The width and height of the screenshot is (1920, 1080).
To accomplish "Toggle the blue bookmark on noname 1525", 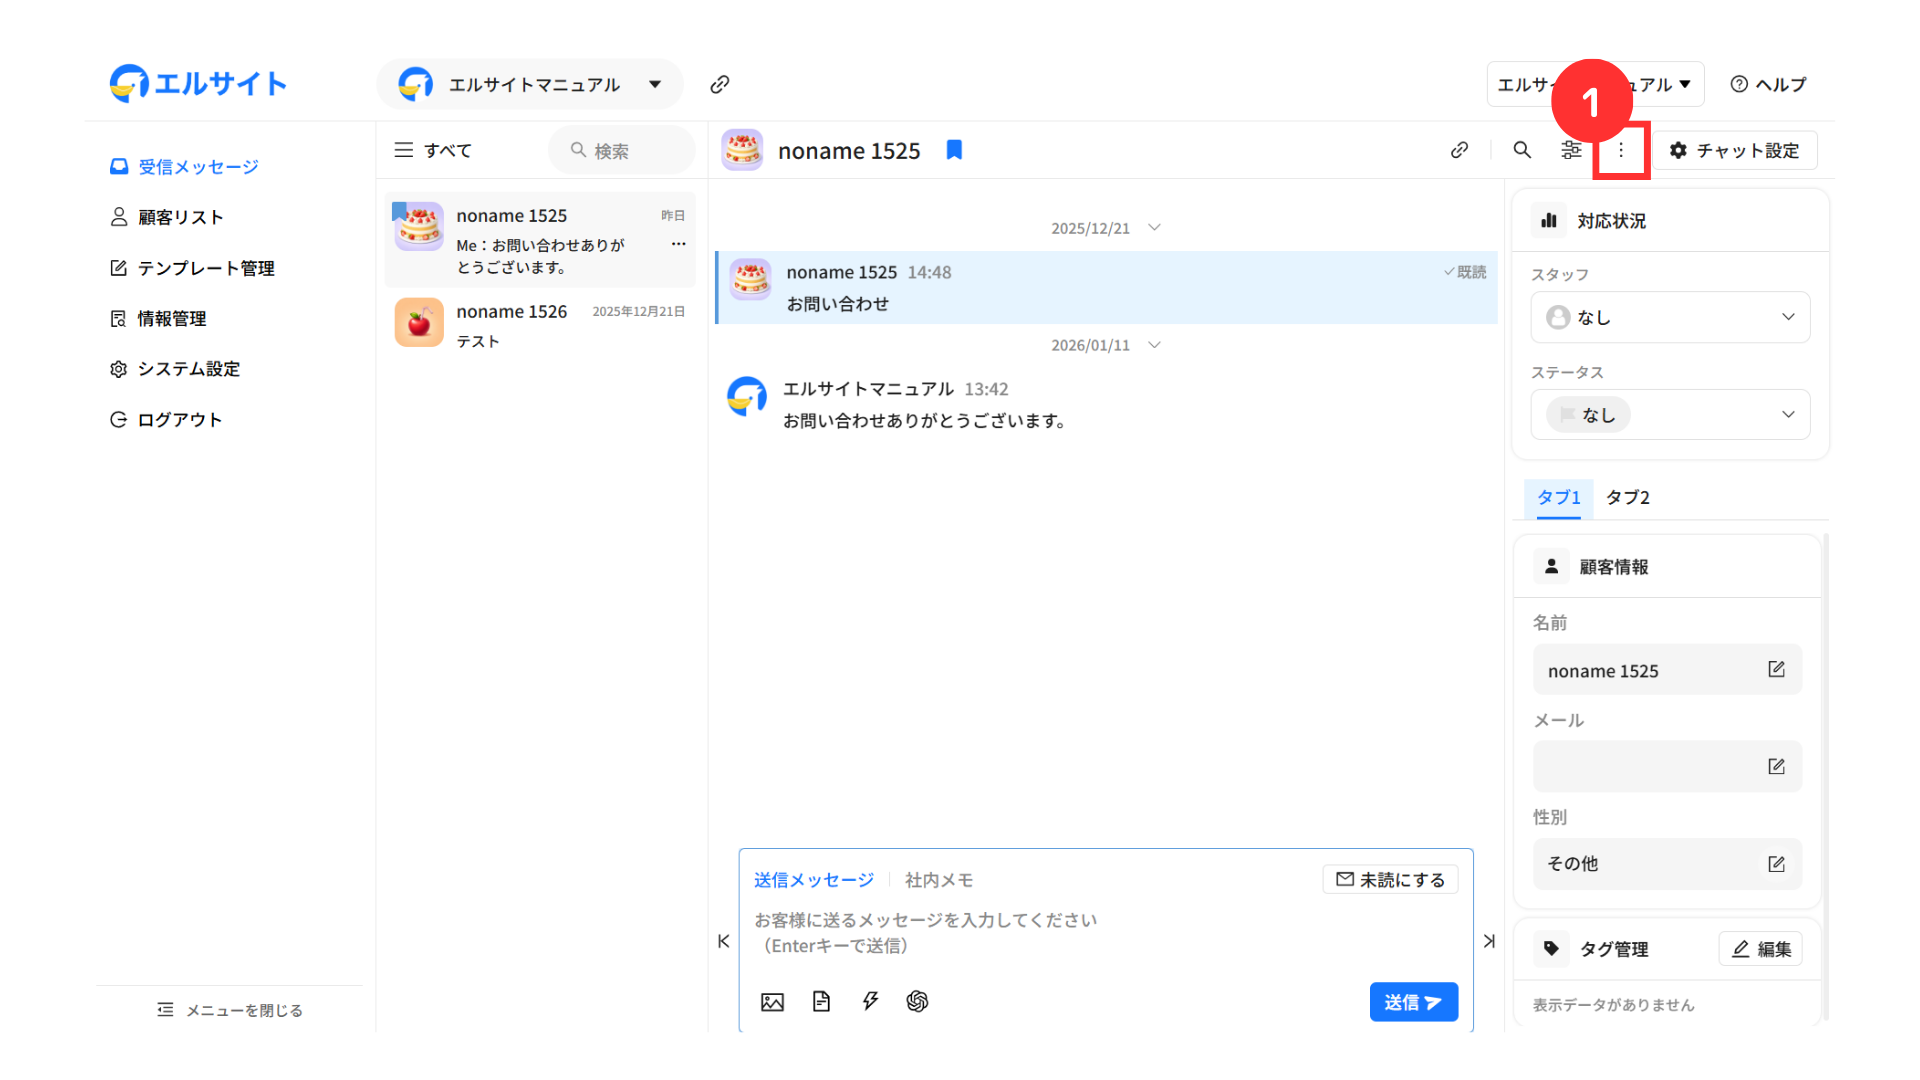I will 954,150.
